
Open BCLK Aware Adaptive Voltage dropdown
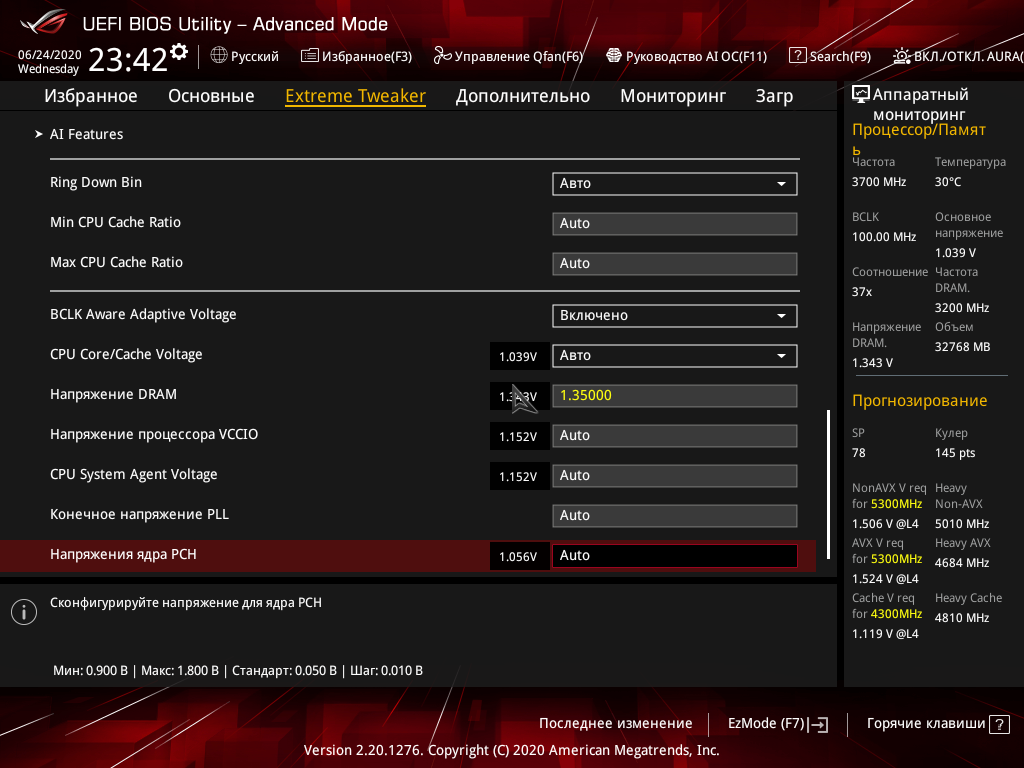(x=675, y=315)
